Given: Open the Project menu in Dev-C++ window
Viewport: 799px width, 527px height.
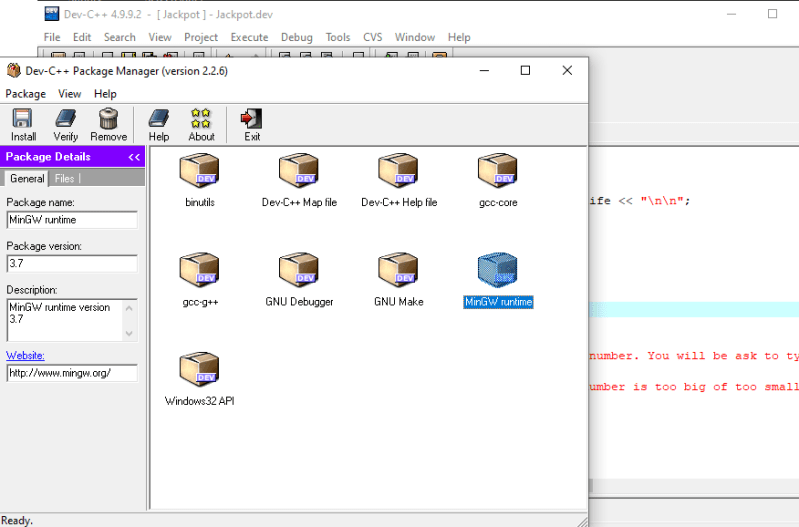Looking at the screenshot, I should tap(201, 37).
